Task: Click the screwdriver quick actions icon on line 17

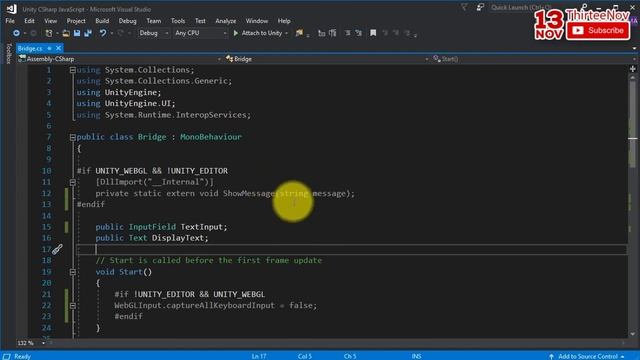Action: point(57,249)
